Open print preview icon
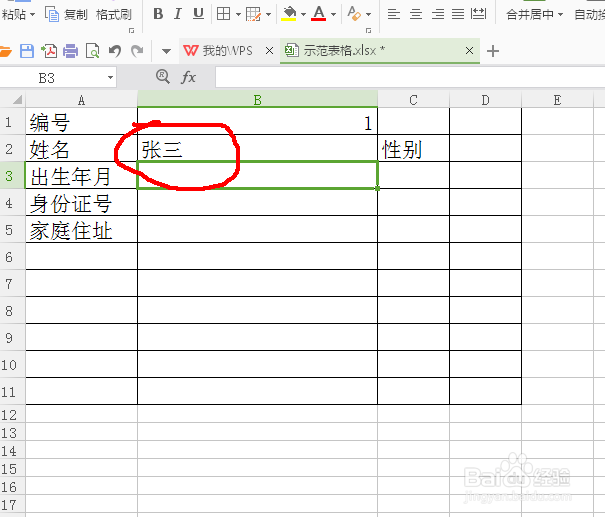This screenshot has height=517, width=605. coord(93,51)
